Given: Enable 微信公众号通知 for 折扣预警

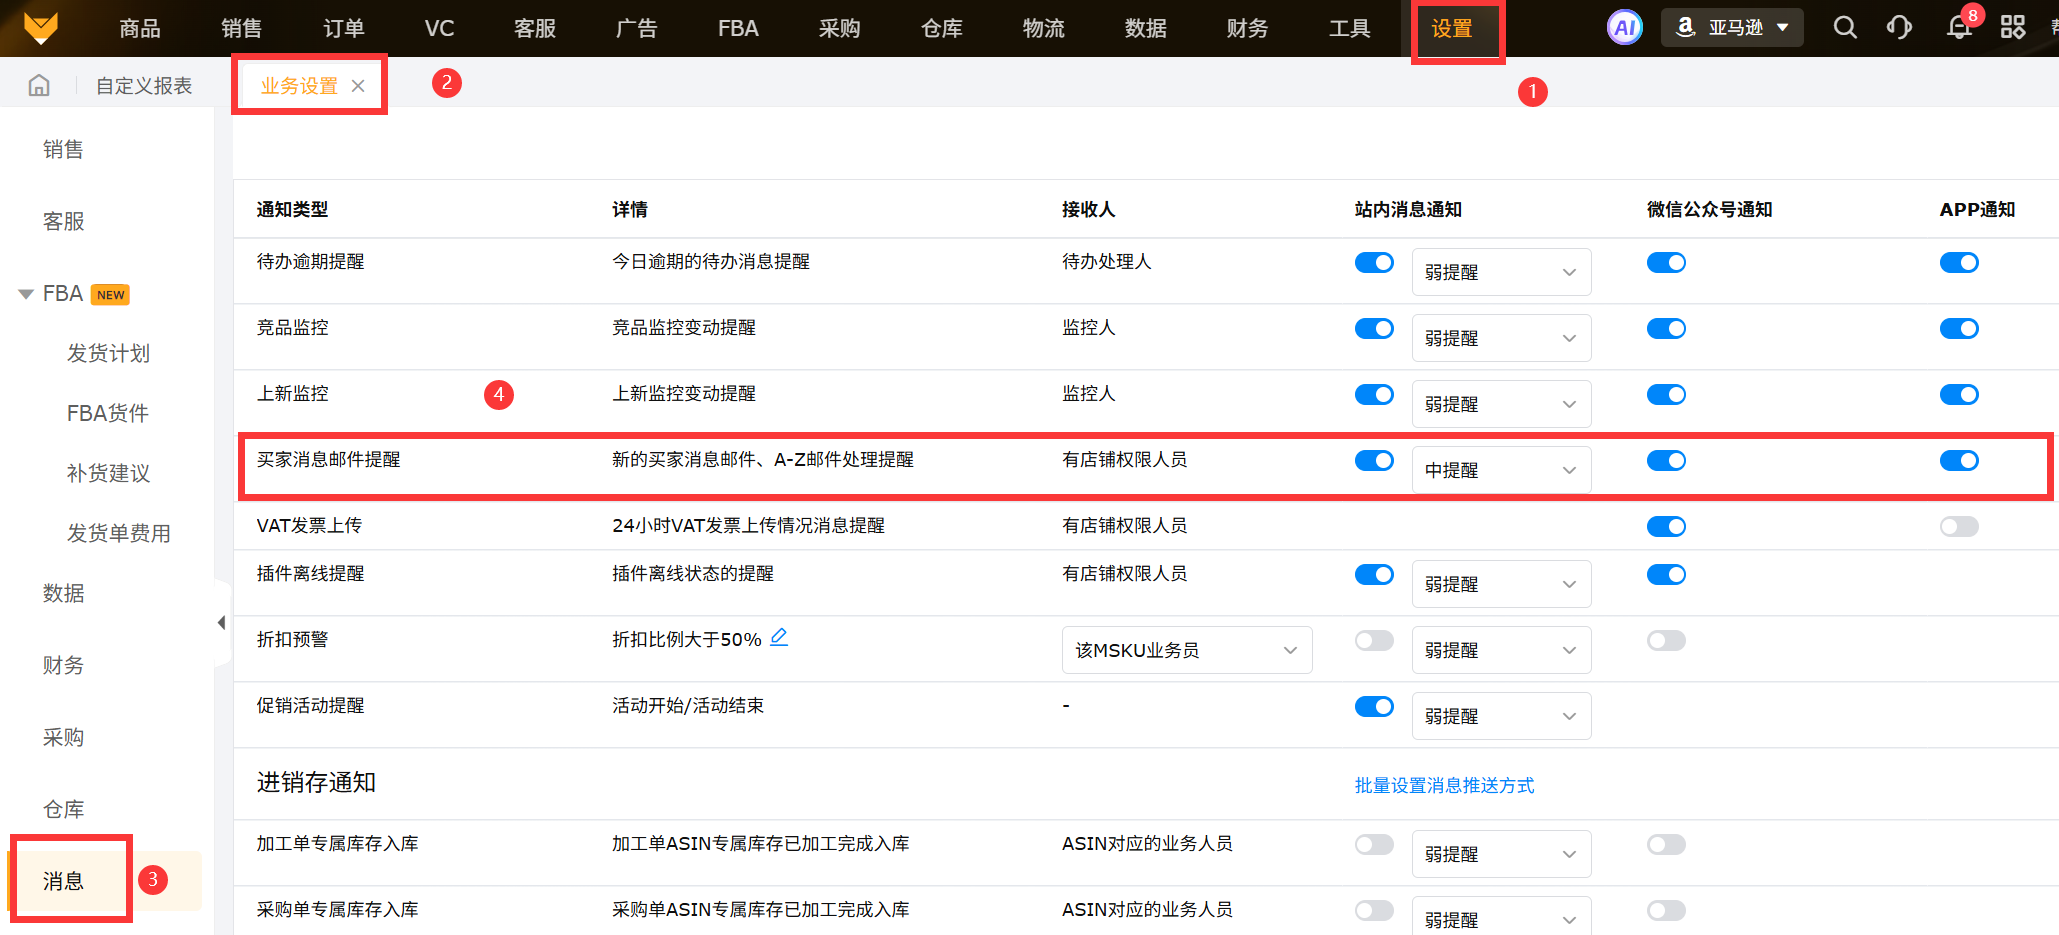Looking at the screenshot, I should click(x=1666, y=640).
